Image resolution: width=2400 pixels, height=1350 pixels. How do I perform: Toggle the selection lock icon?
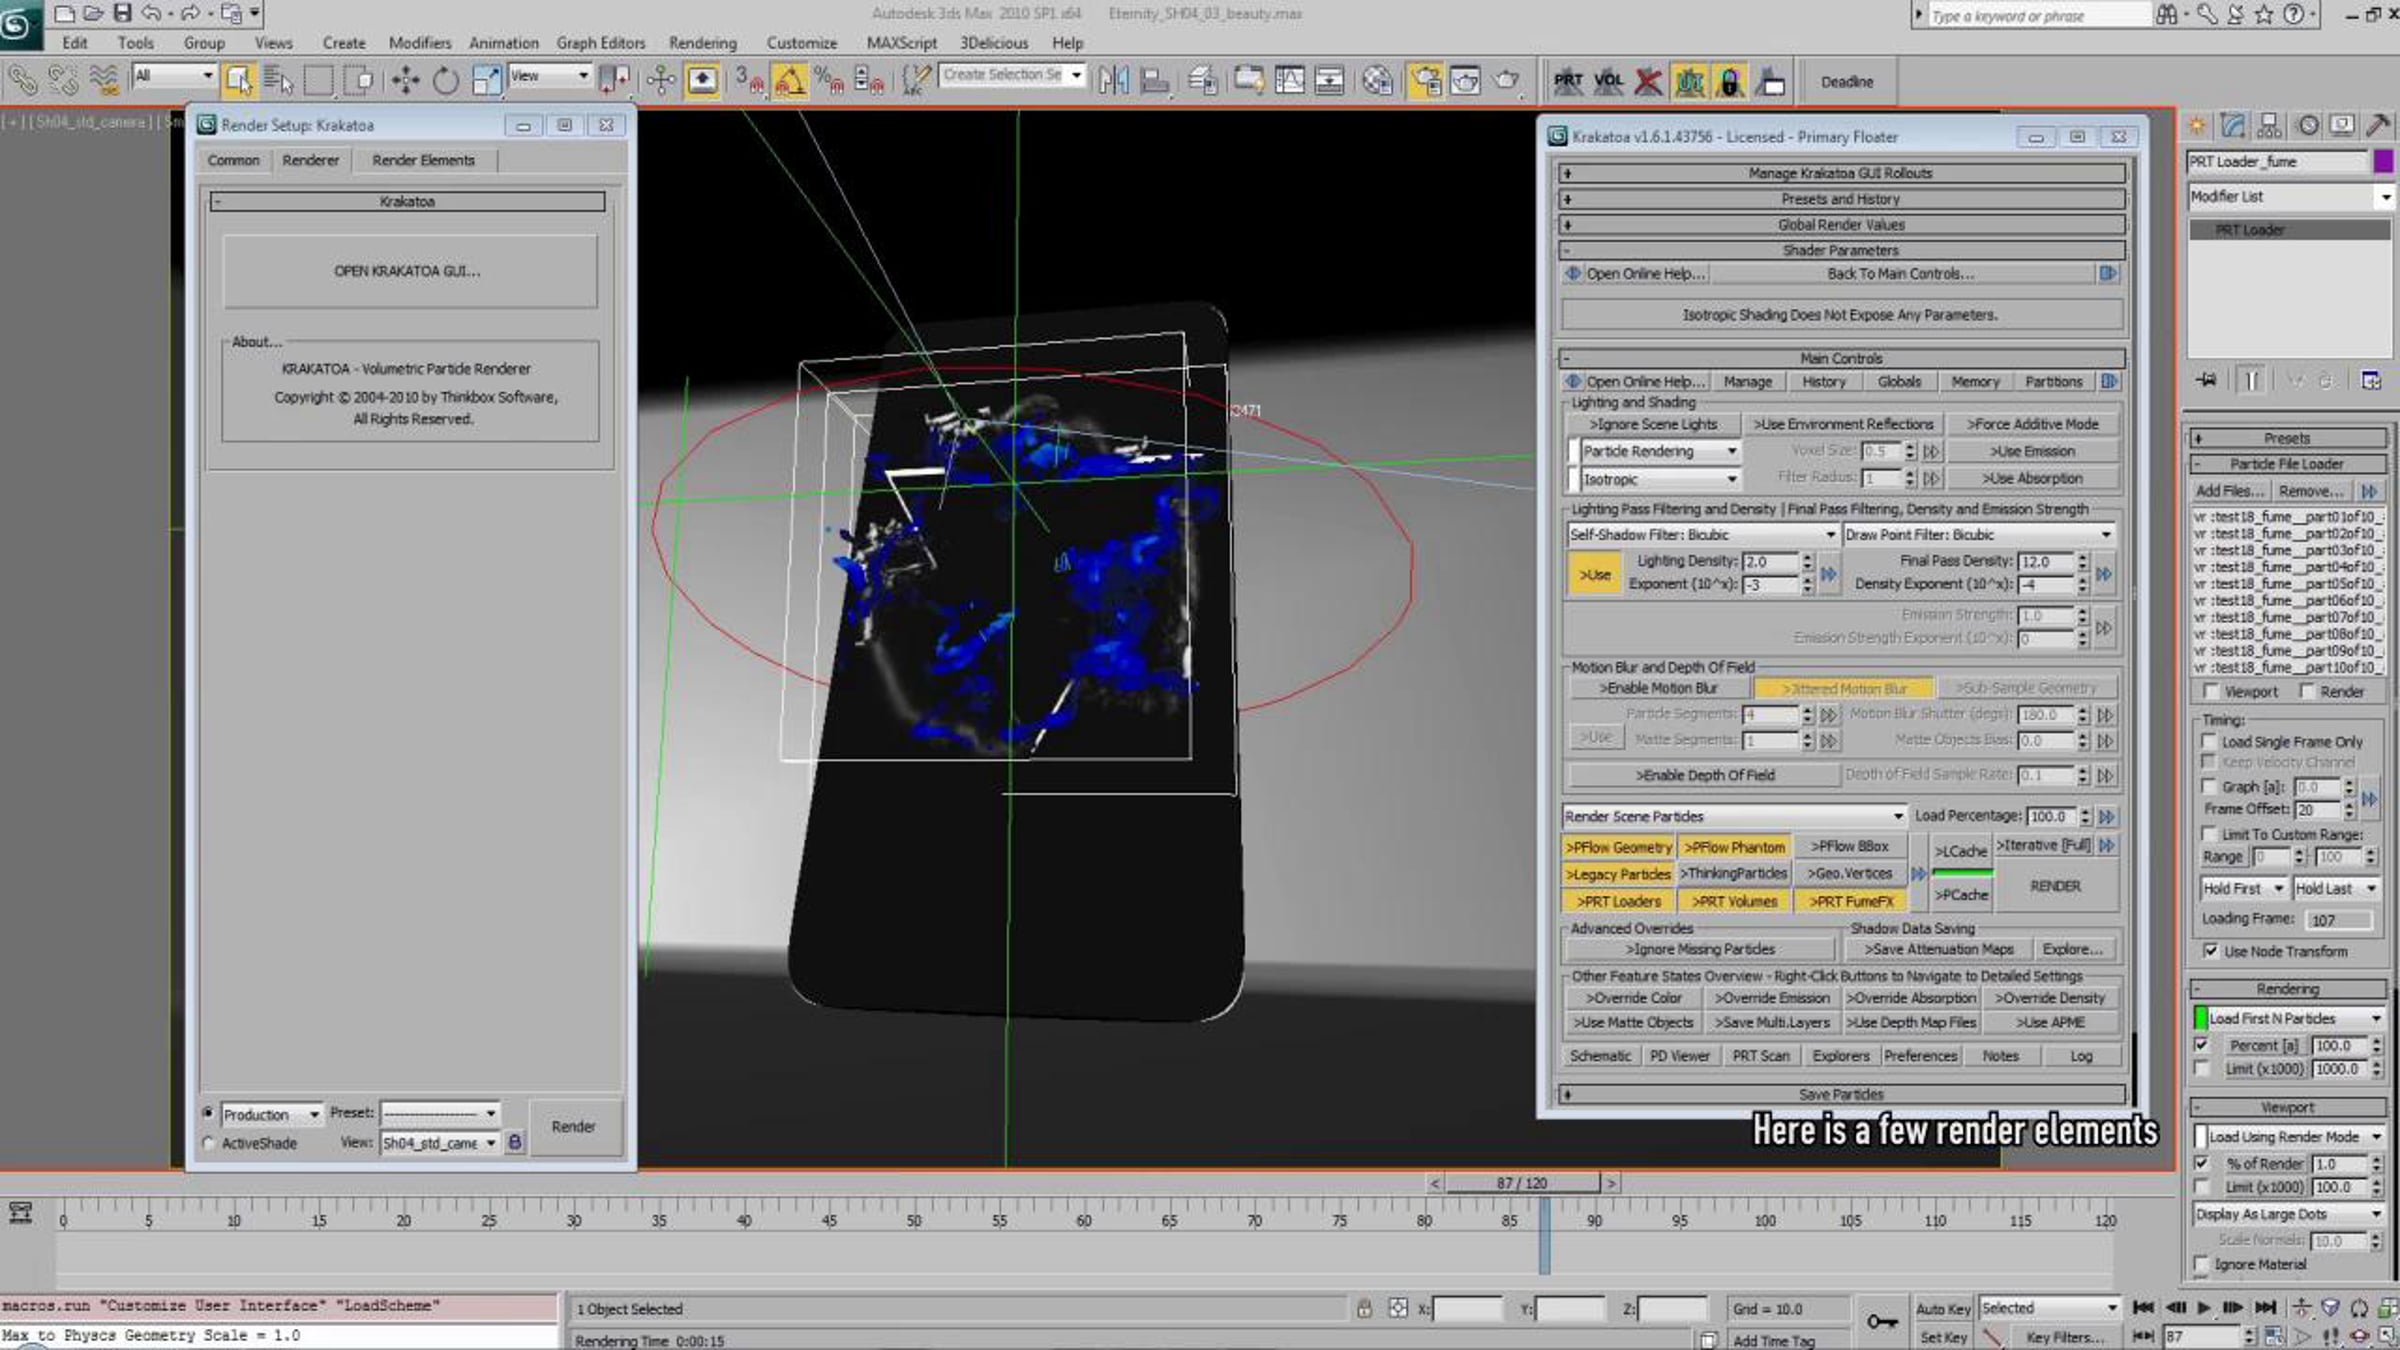[1364, 1308]
